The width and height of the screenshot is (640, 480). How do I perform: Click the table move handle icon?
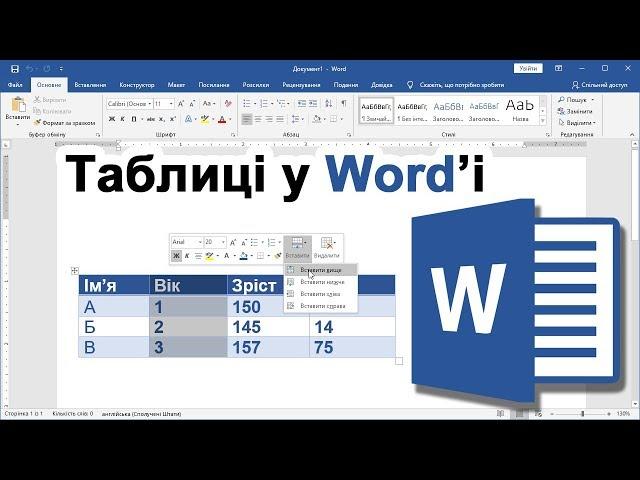[75, 271]
